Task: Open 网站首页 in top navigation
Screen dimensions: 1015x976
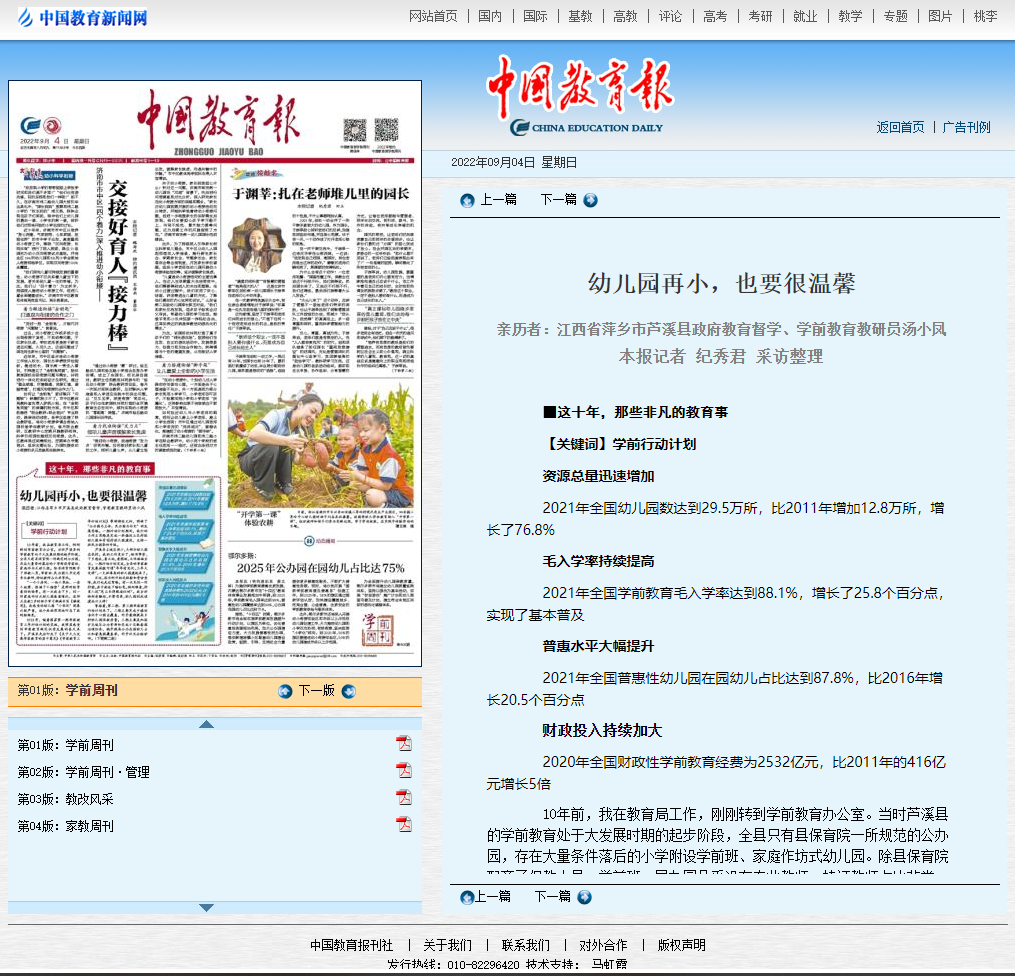Action: (433, 16)
